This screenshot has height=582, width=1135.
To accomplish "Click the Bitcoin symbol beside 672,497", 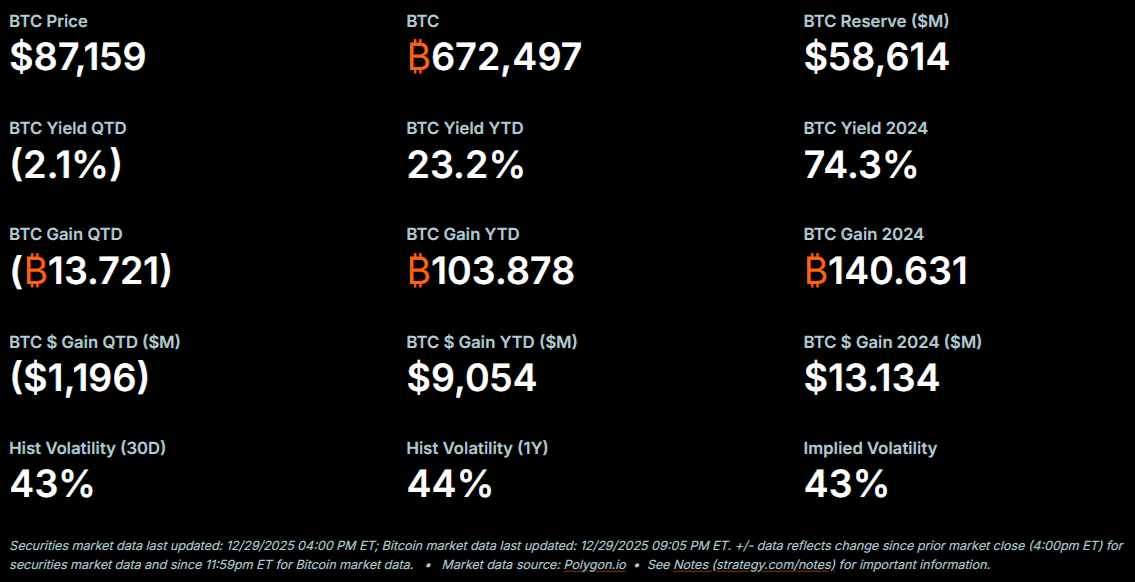I will [419, 57].
